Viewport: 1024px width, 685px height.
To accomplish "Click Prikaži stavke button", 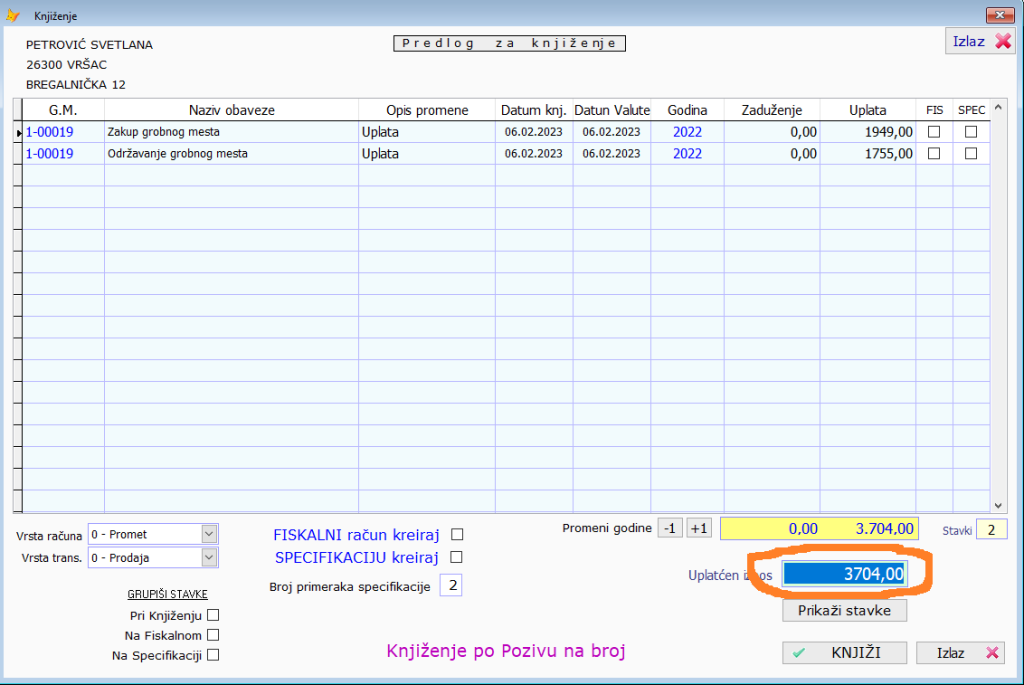I will 845,610.
